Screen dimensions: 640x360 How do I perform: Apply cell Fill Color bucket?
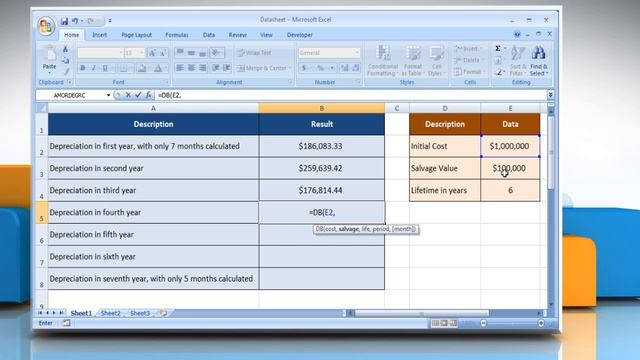(142, 68)
